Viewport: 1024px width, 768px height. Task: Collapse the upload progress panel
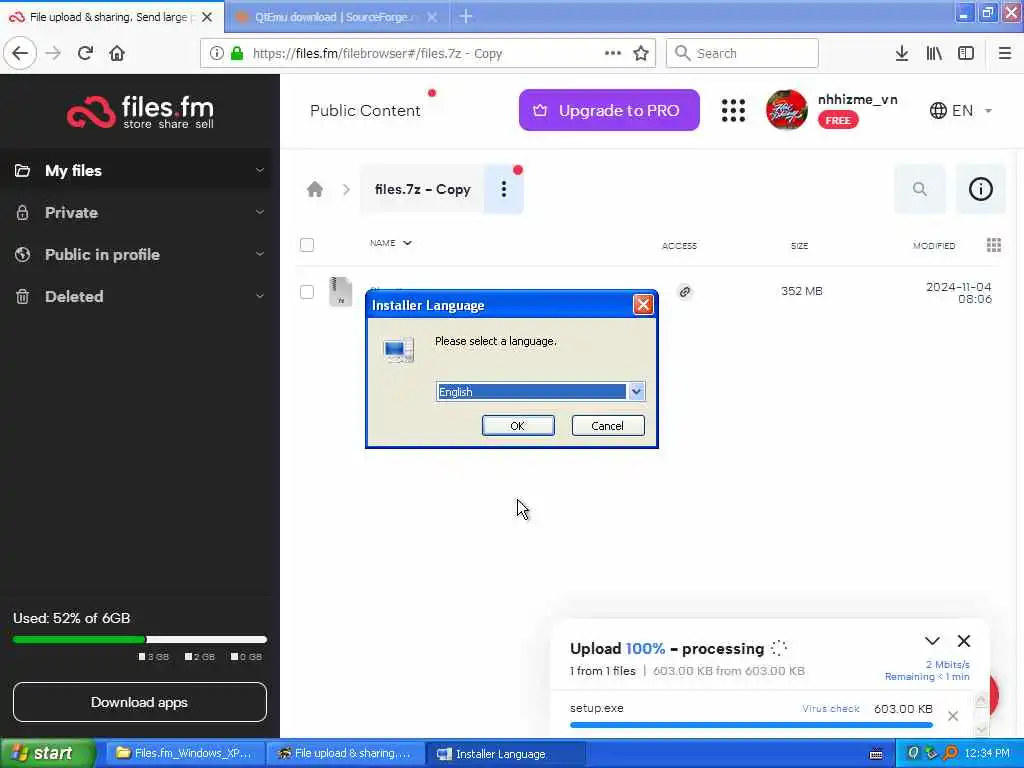[x=932, y=641]
